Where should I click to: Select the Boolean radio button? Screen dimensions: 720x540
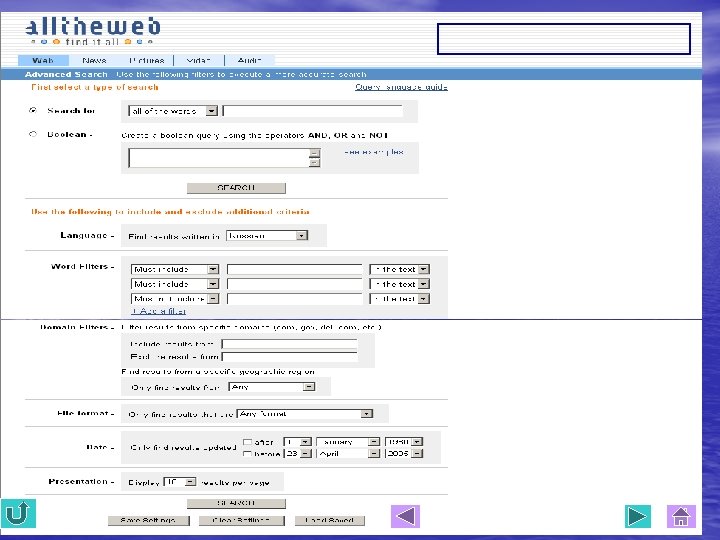pyautogui.click(x=33, y=134)
